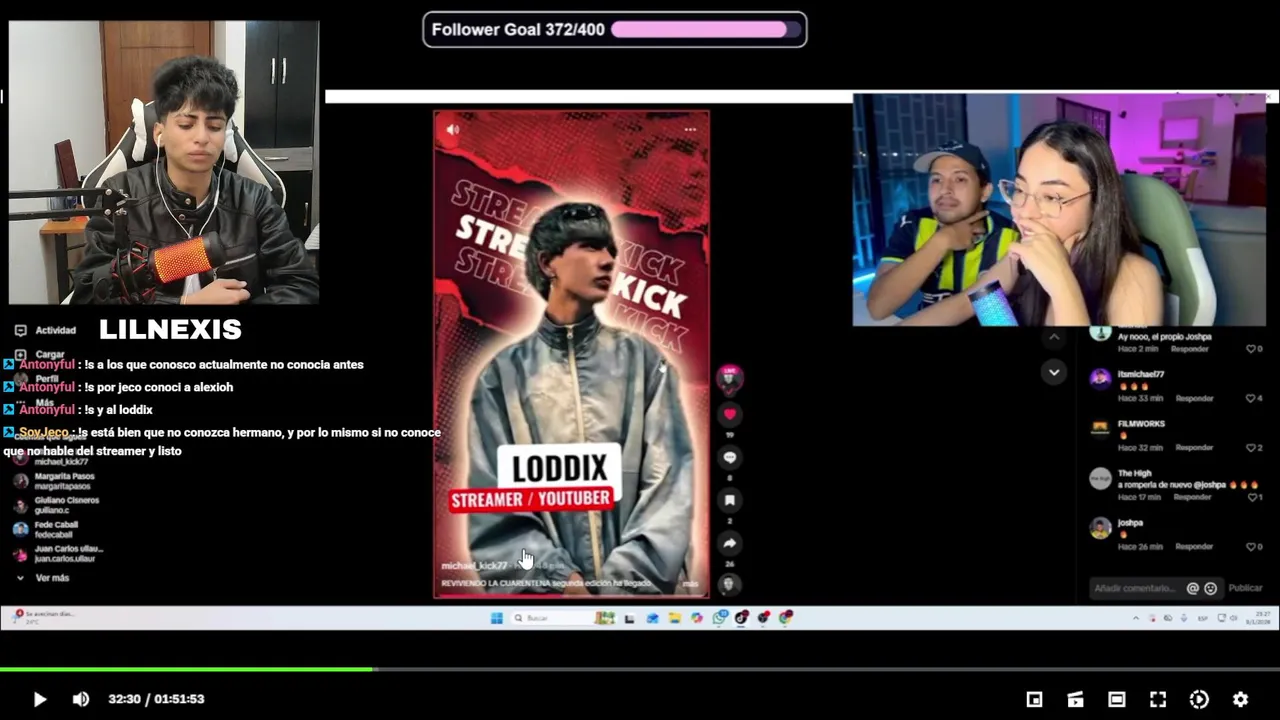Click the Añadir comentario input field
Screen dimensions: 1280x720
[1137, 588]
